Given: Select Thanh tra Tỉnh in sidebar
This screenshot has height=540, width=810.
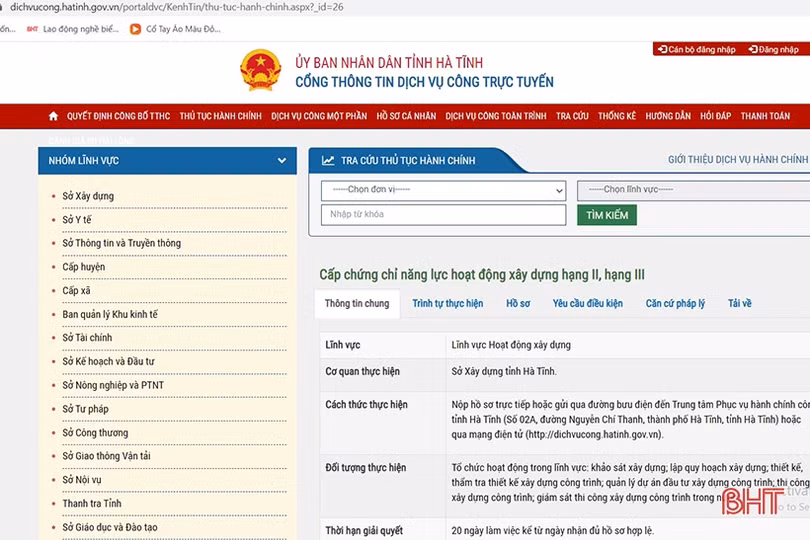Looking at the screenshot, I should pos(92,504).
